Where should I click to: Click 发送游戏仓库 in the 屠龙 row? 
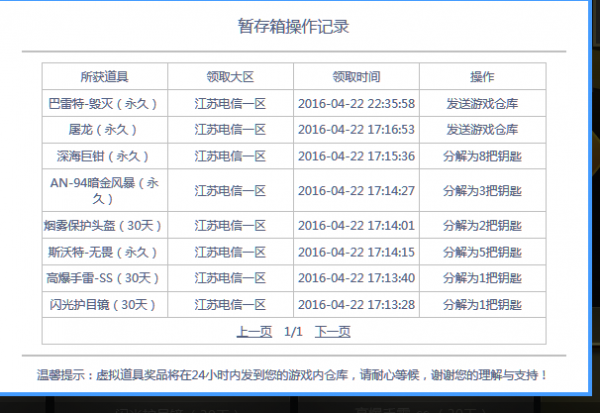pyautogui.click(x=482, y=130)
